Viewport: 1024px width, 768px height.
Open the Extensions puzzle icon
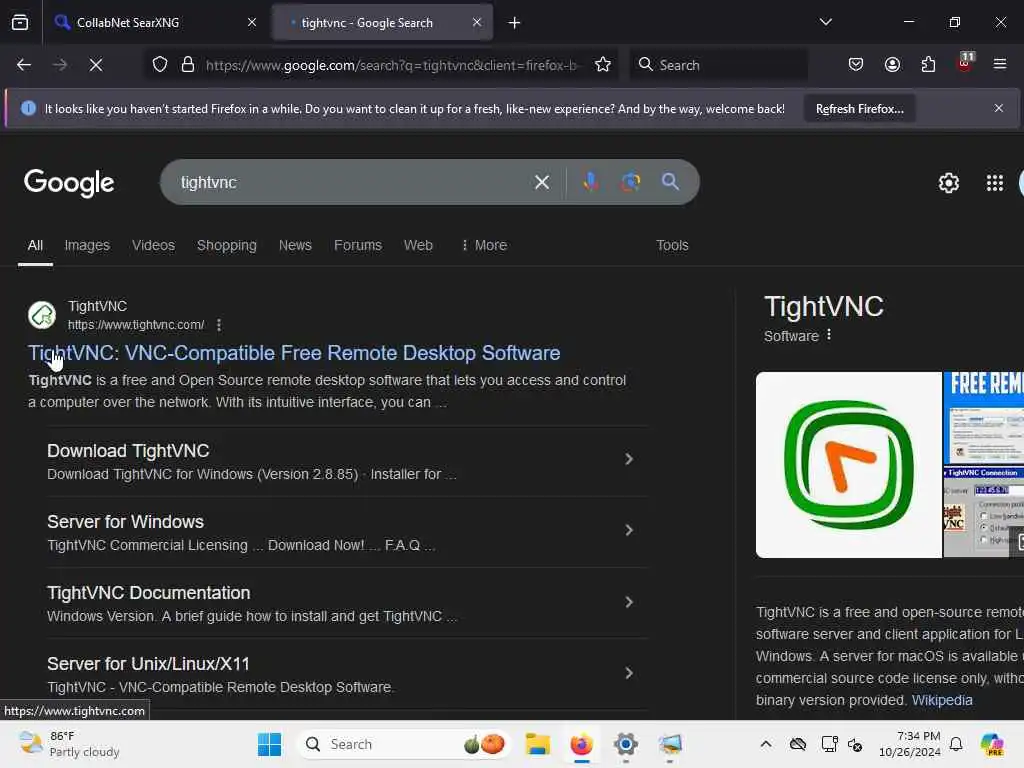click(928, 65)
